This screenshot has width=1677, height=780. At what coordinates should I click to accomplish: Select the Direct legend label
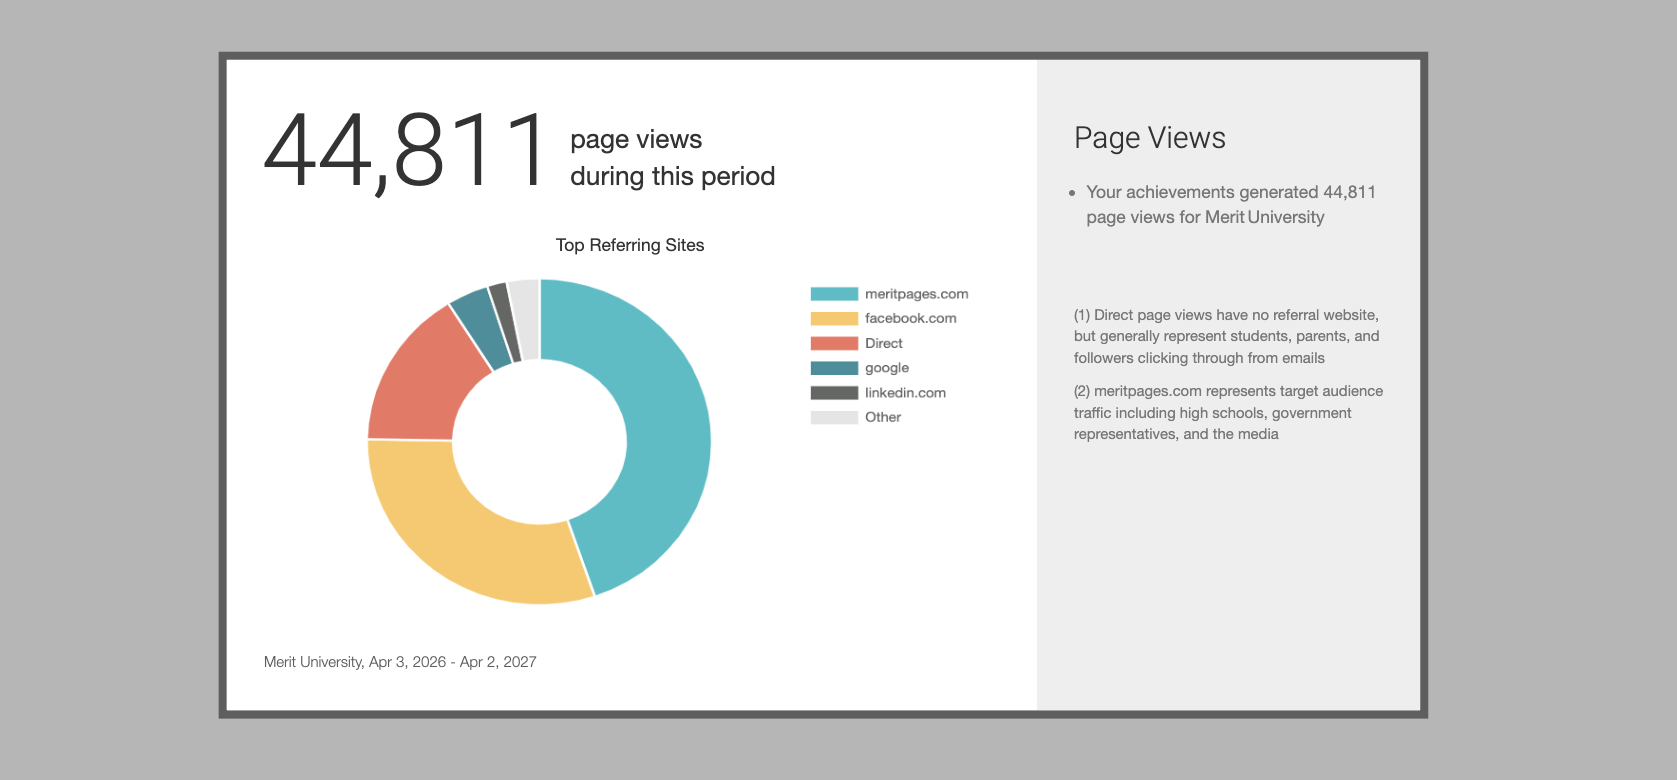[x=883, y=343]
